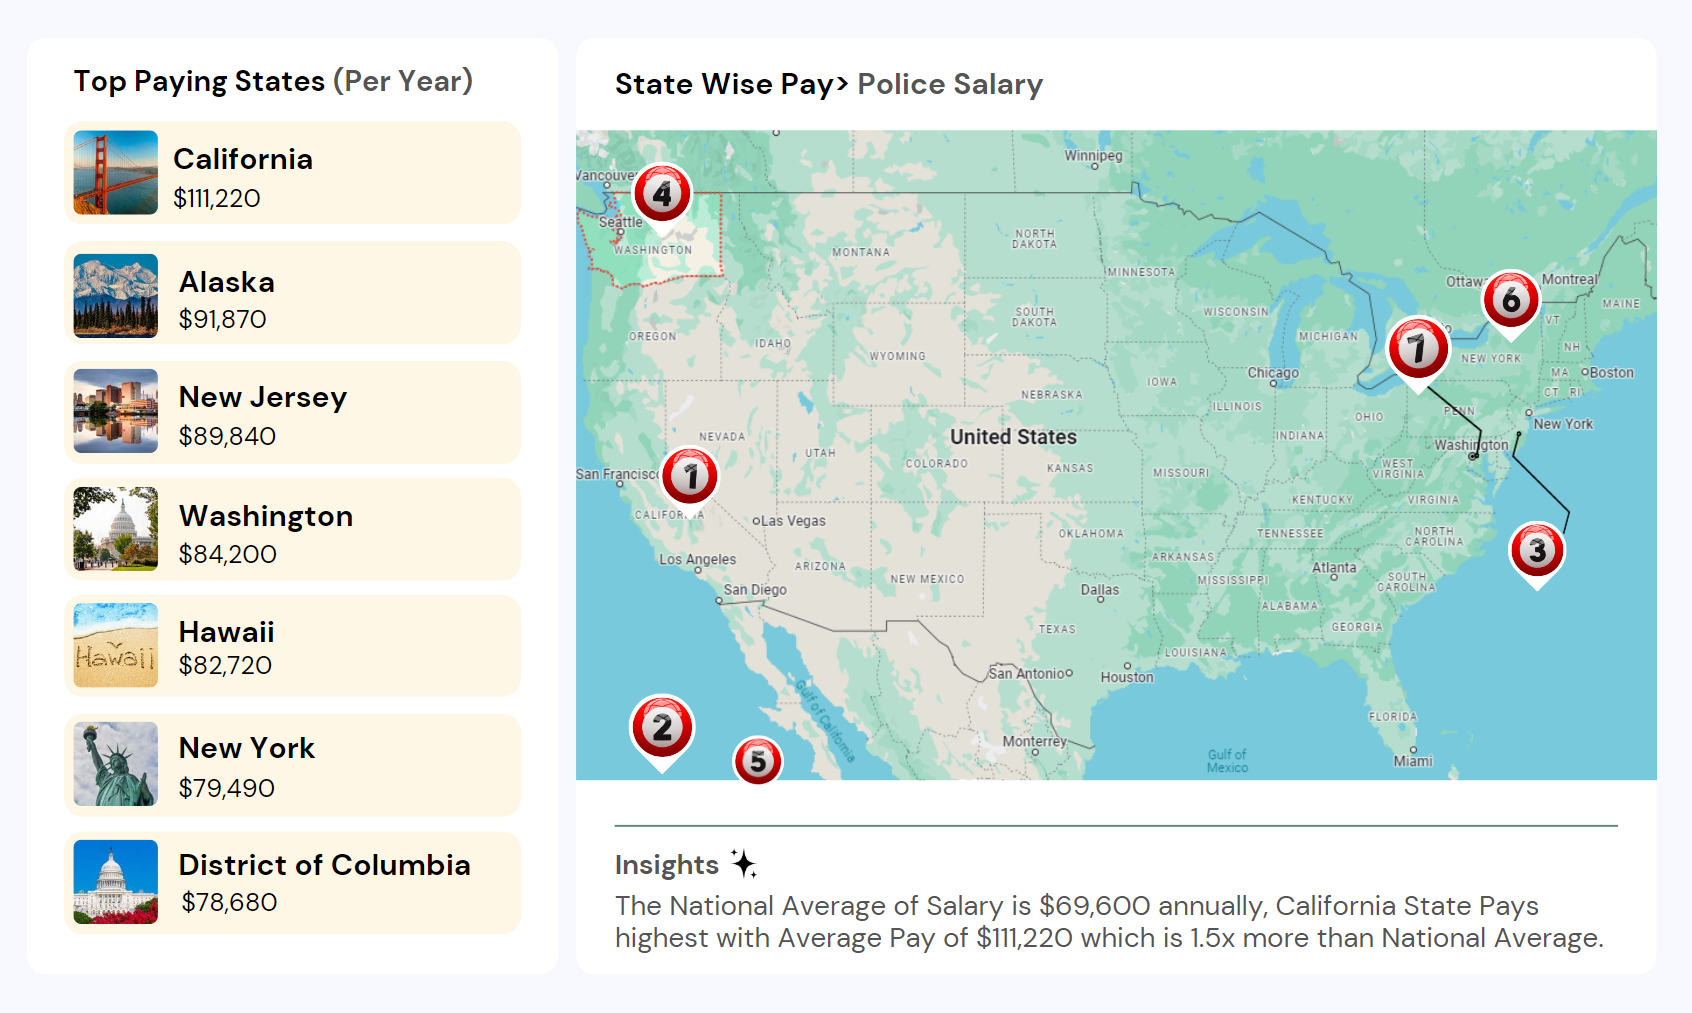Click the Statue of Liberty thumbnail
The width and height of the screenshot is (1692, 1013).
(116, 765)
